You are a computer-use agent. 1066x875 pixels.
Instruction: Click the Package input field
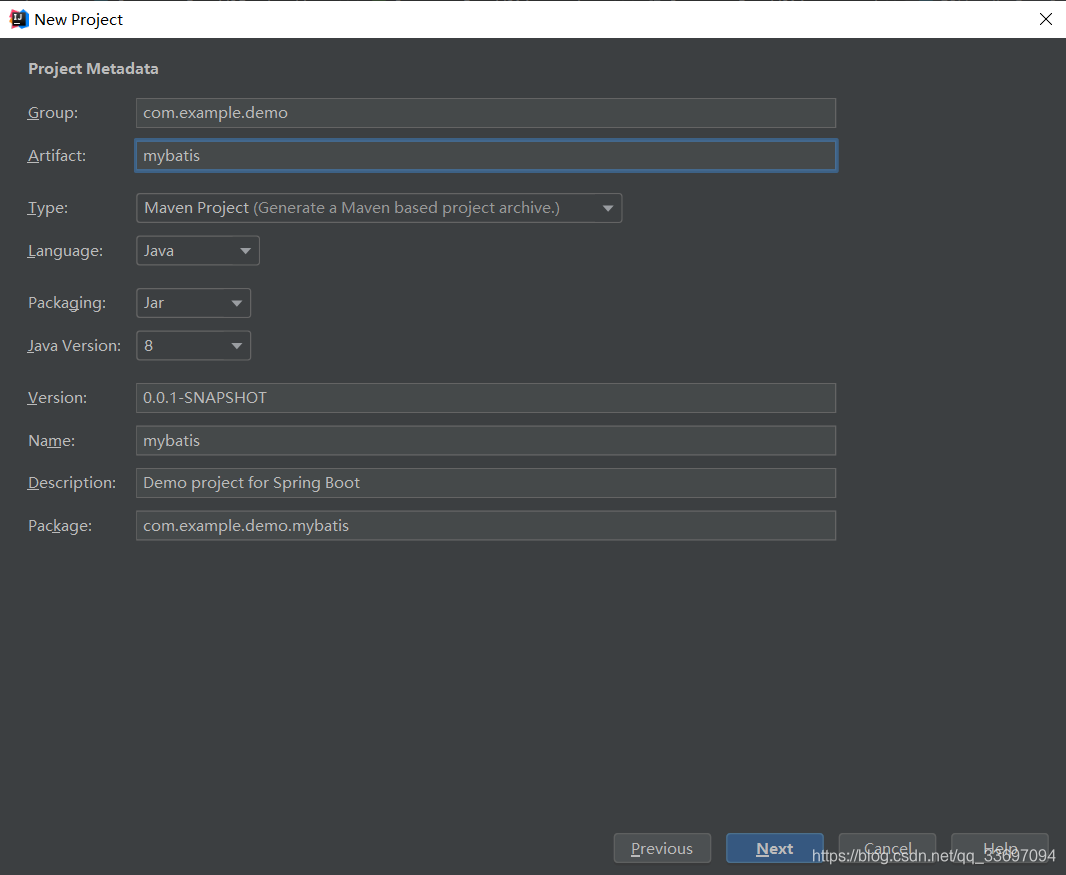(x=485, y=526)
